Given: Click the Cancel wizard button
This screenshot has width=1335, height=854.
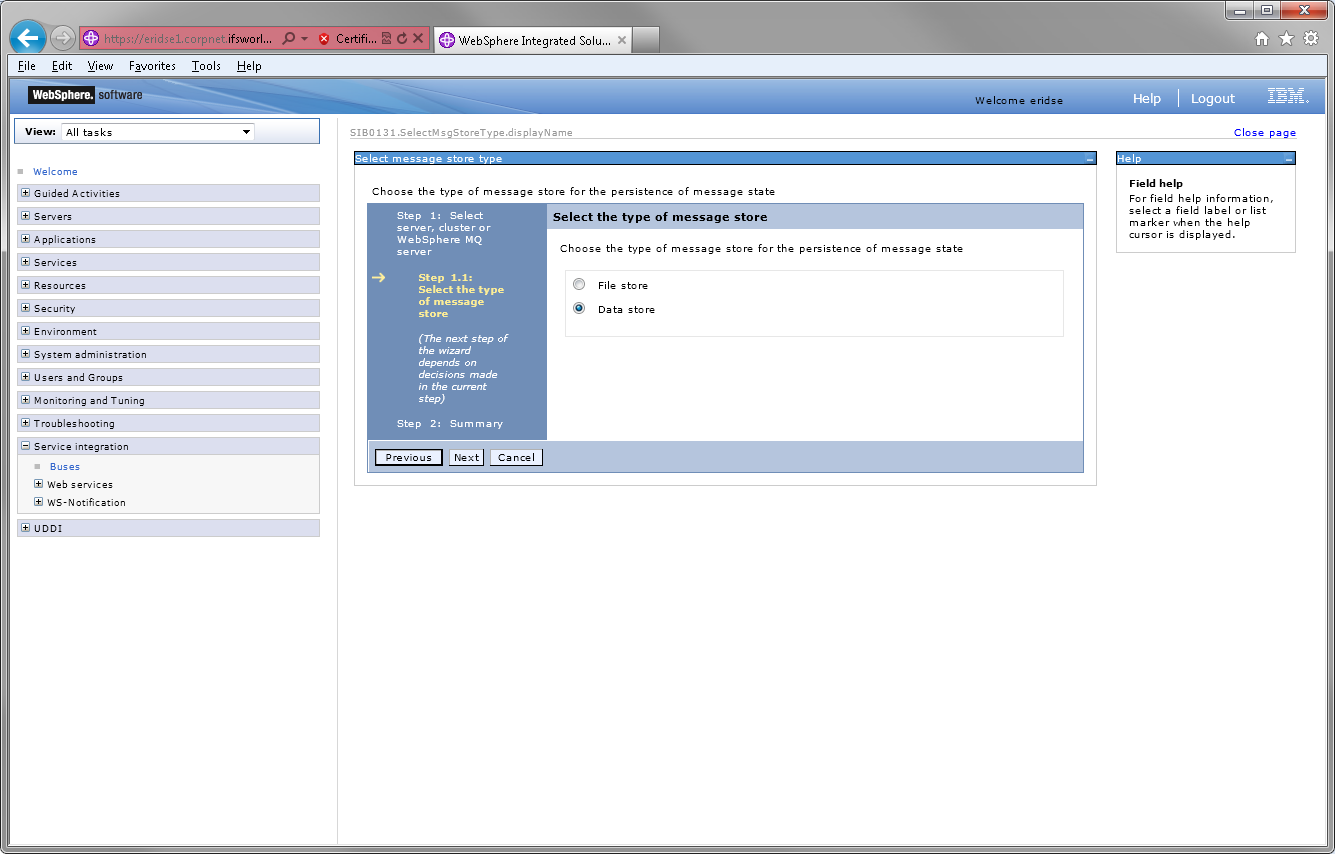Looking at the screenshot, I should [516, 457].
